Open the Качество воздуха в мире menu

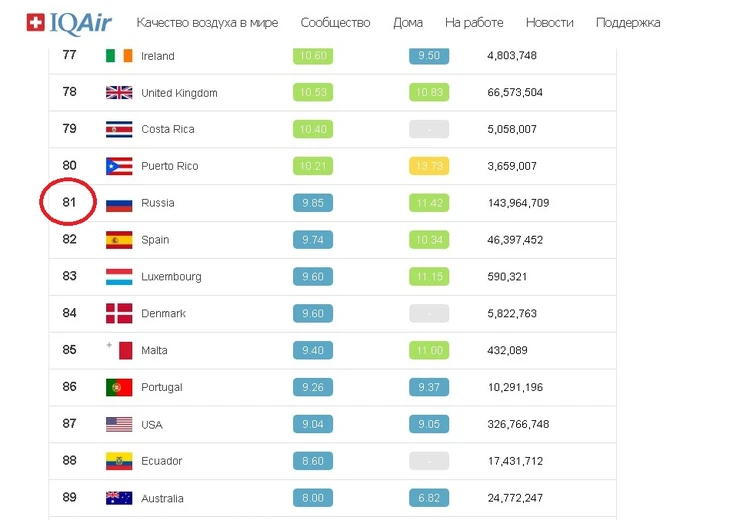(x=207, y=22)
